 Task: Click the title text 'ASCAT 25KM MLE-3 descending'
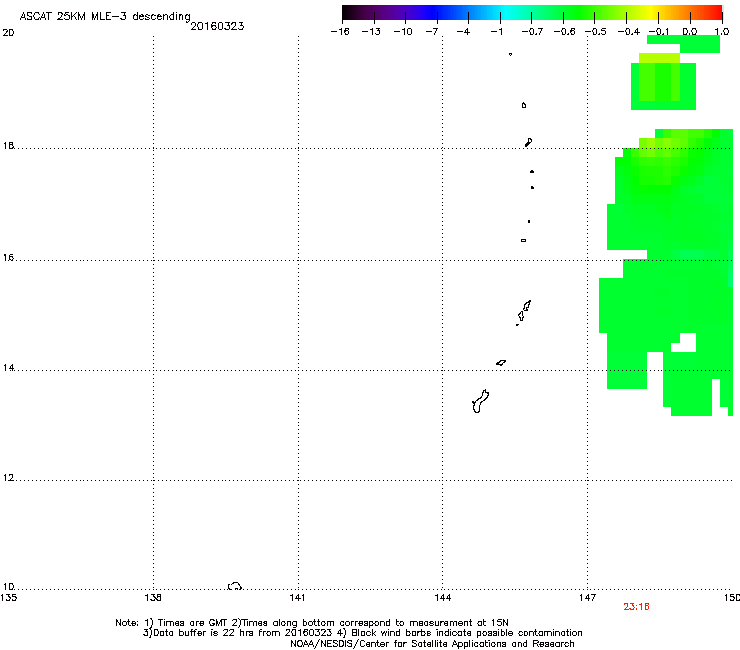105,16
